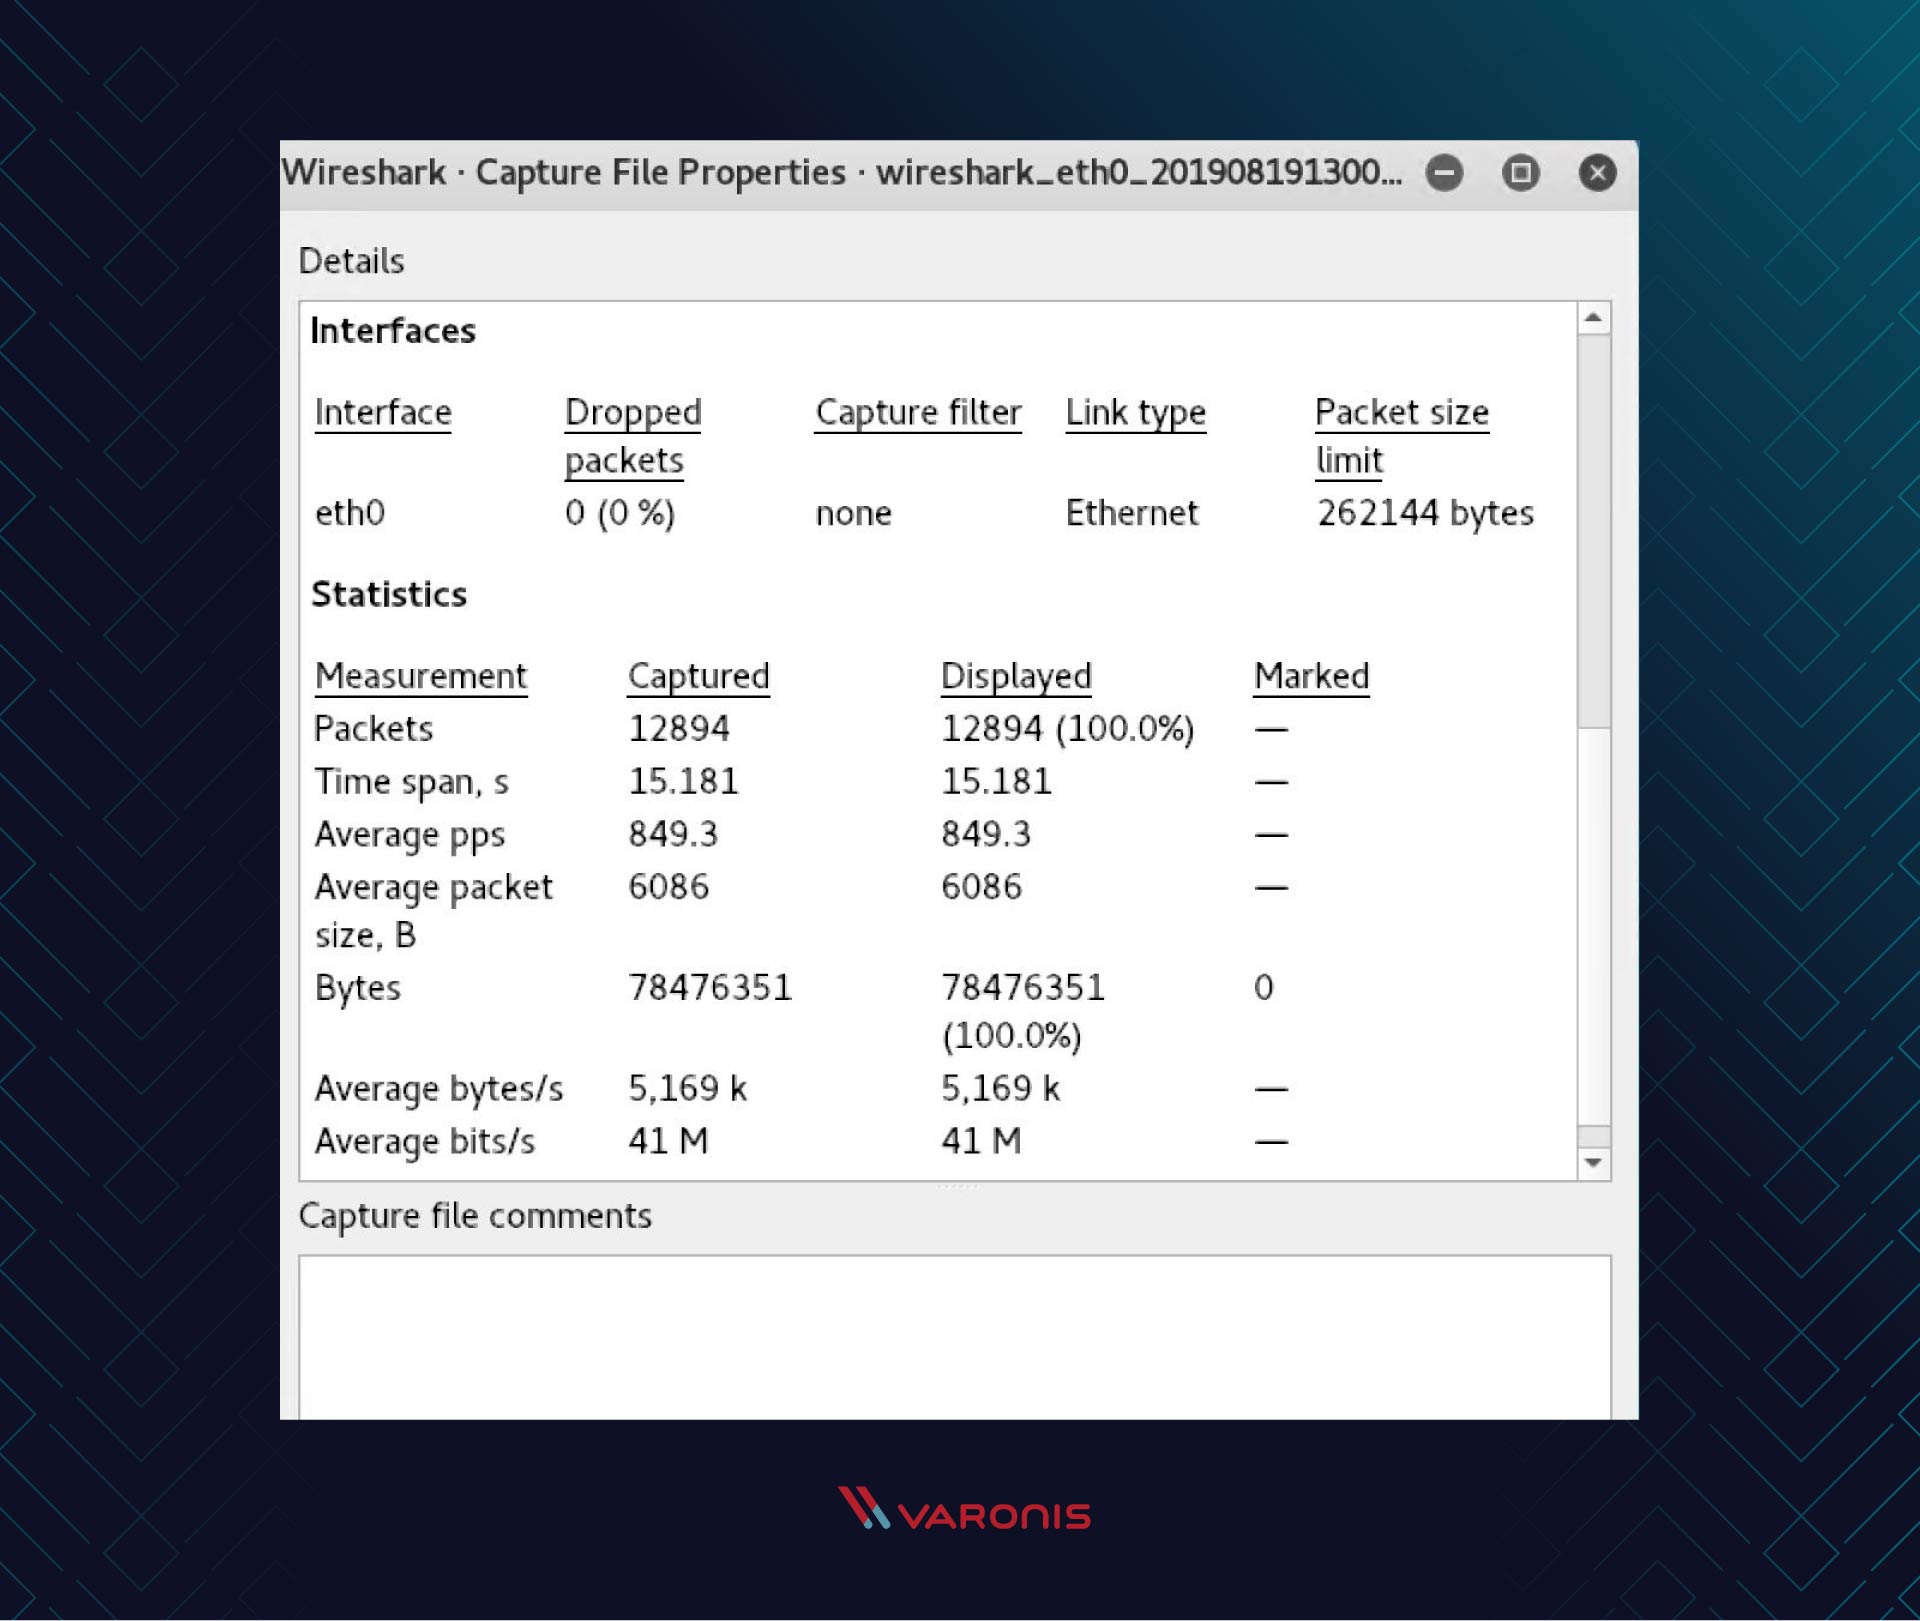
Task: Select the capture filter value none
Action: [854, 514]
